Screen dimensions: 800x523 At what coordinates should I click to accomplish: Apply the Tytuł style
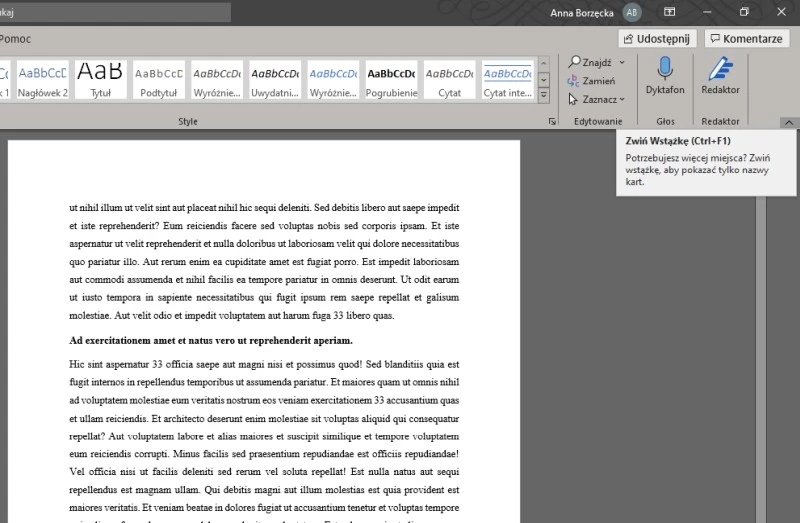(100, 80)
